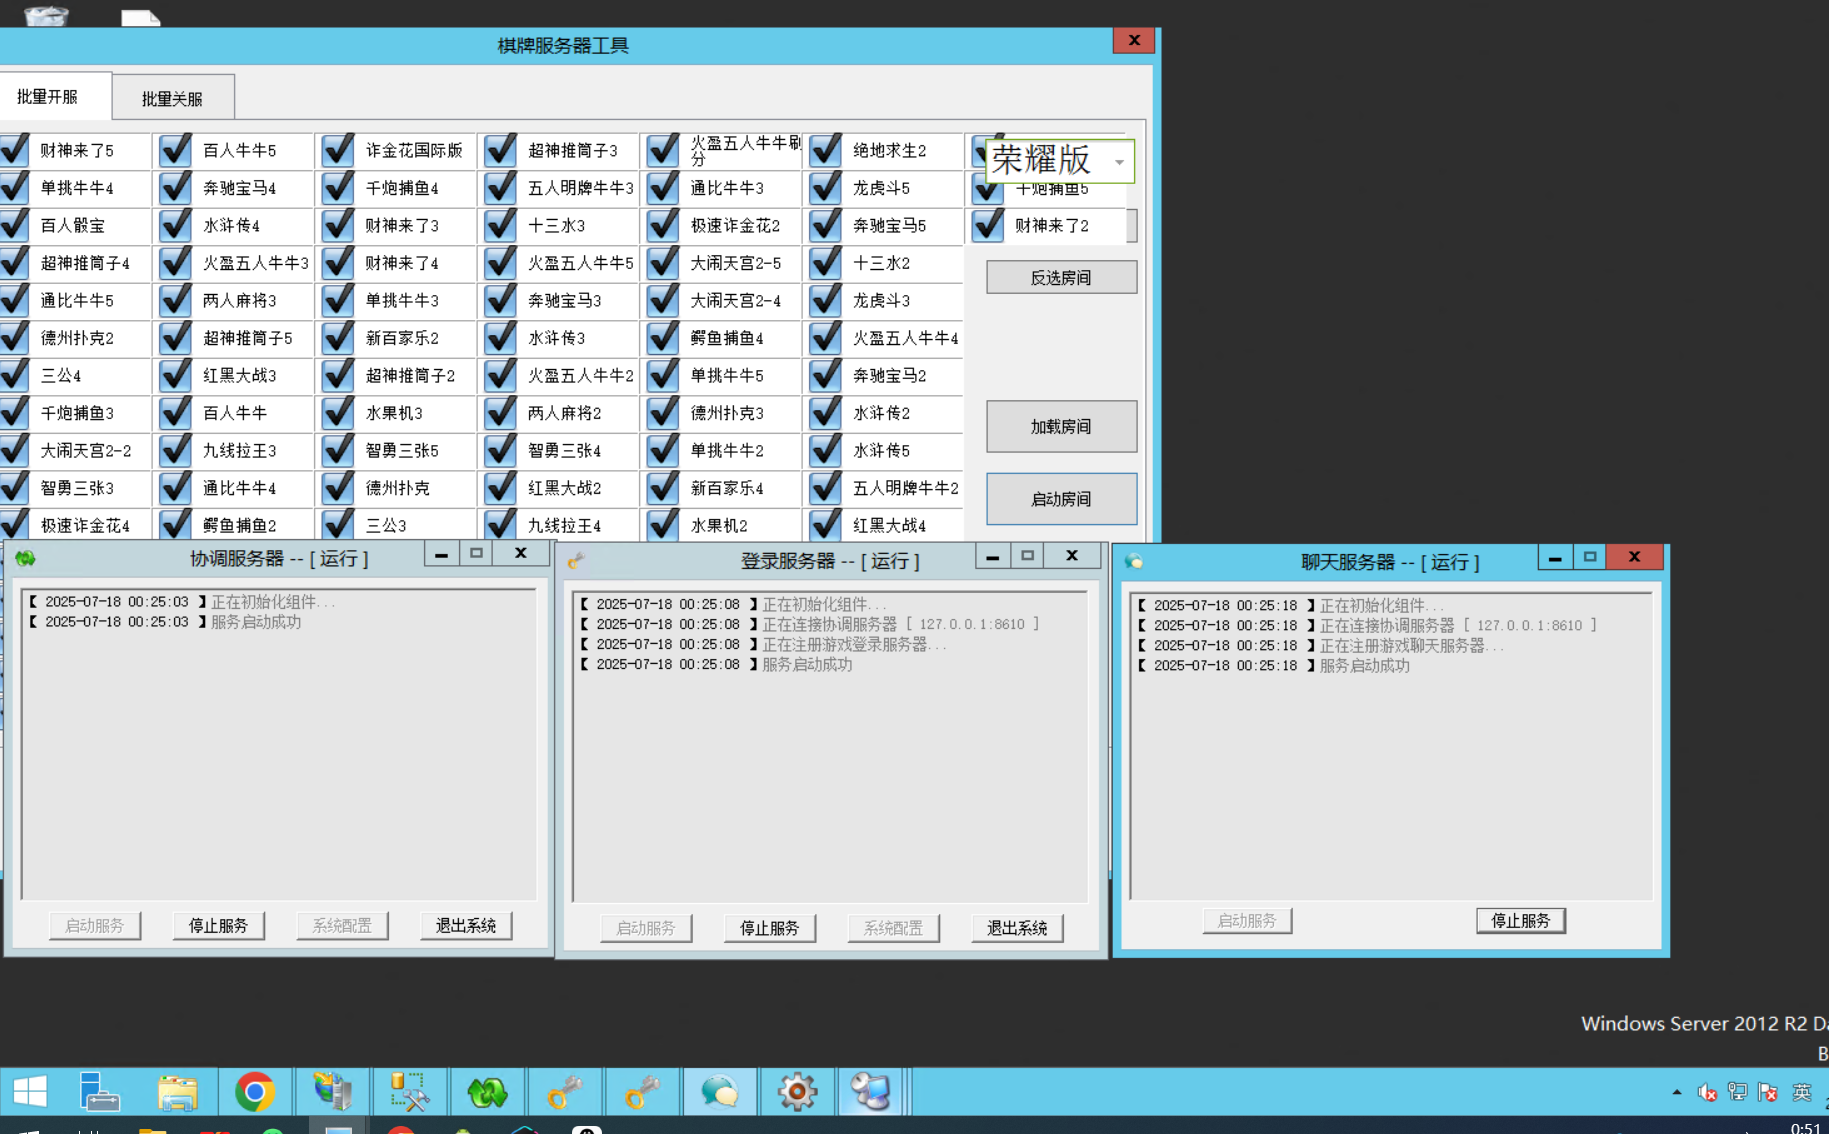Click the 启动房间 button
Viewport: 1829px width, 1134px height.
[x=1061, y=499]
